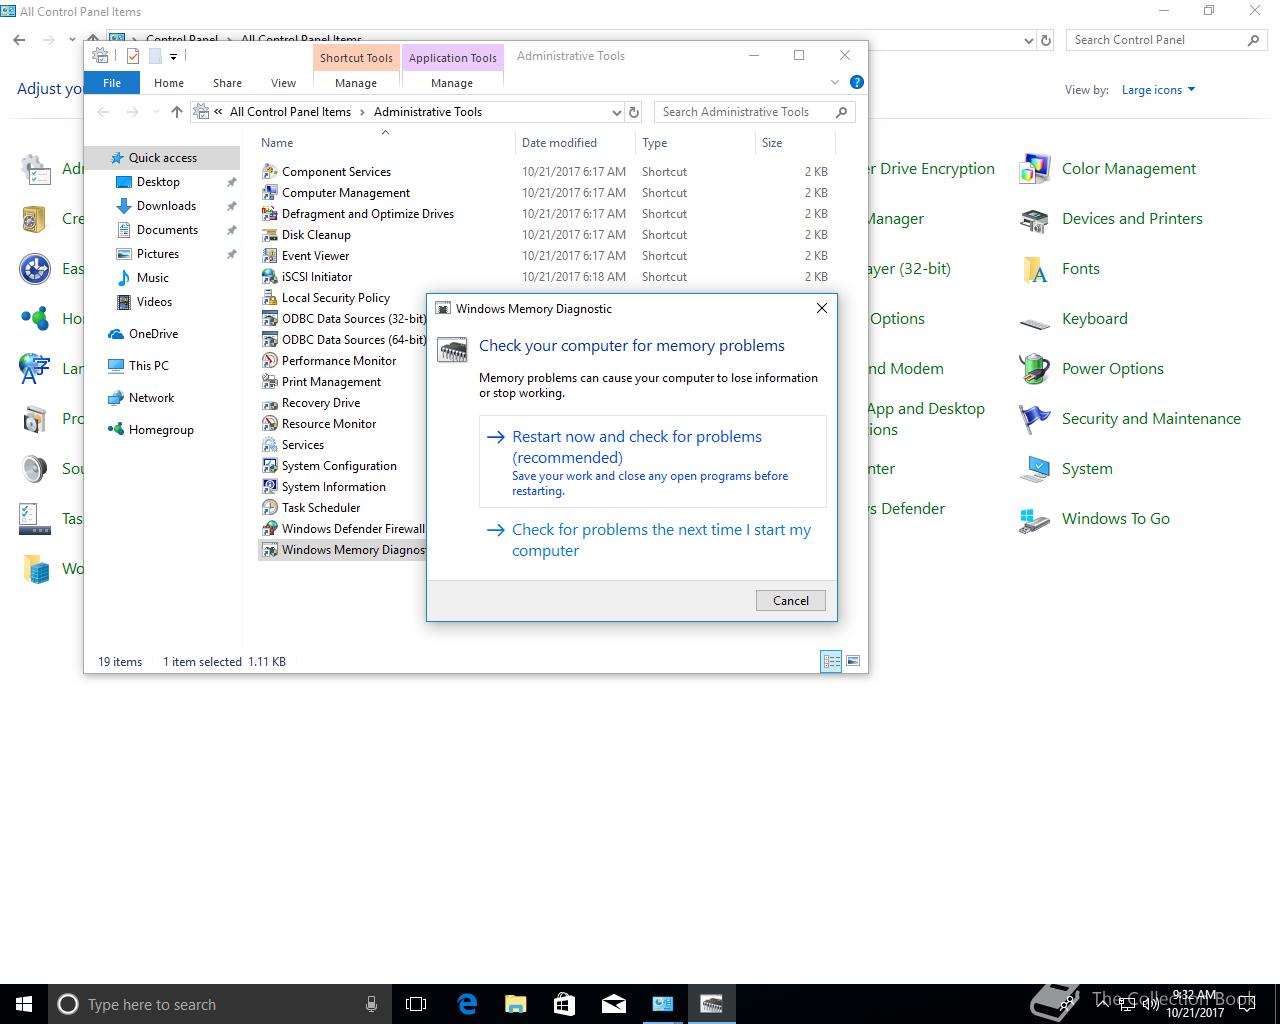The image size is (1280, 1024).
Task: Select Quick access in navigation pane
Action: tap(162, 158)
